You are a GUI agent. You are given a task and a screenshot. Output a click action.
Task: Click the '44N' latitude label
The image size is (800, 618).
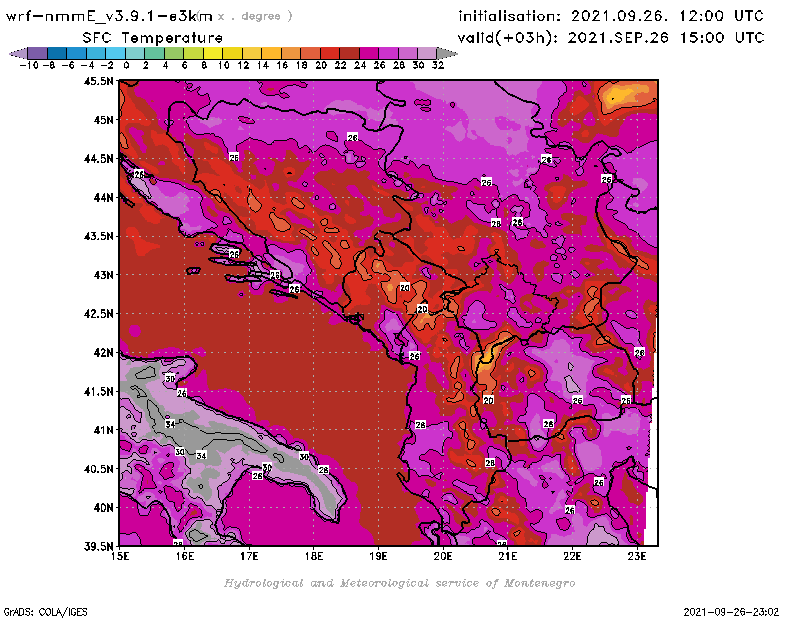(x=104, y=197)
